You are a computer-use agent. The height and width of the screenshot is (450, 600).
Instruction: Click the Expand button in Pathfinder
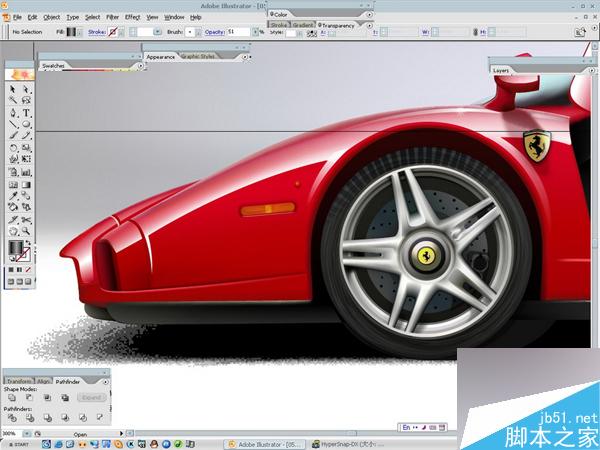pos(92,398)
